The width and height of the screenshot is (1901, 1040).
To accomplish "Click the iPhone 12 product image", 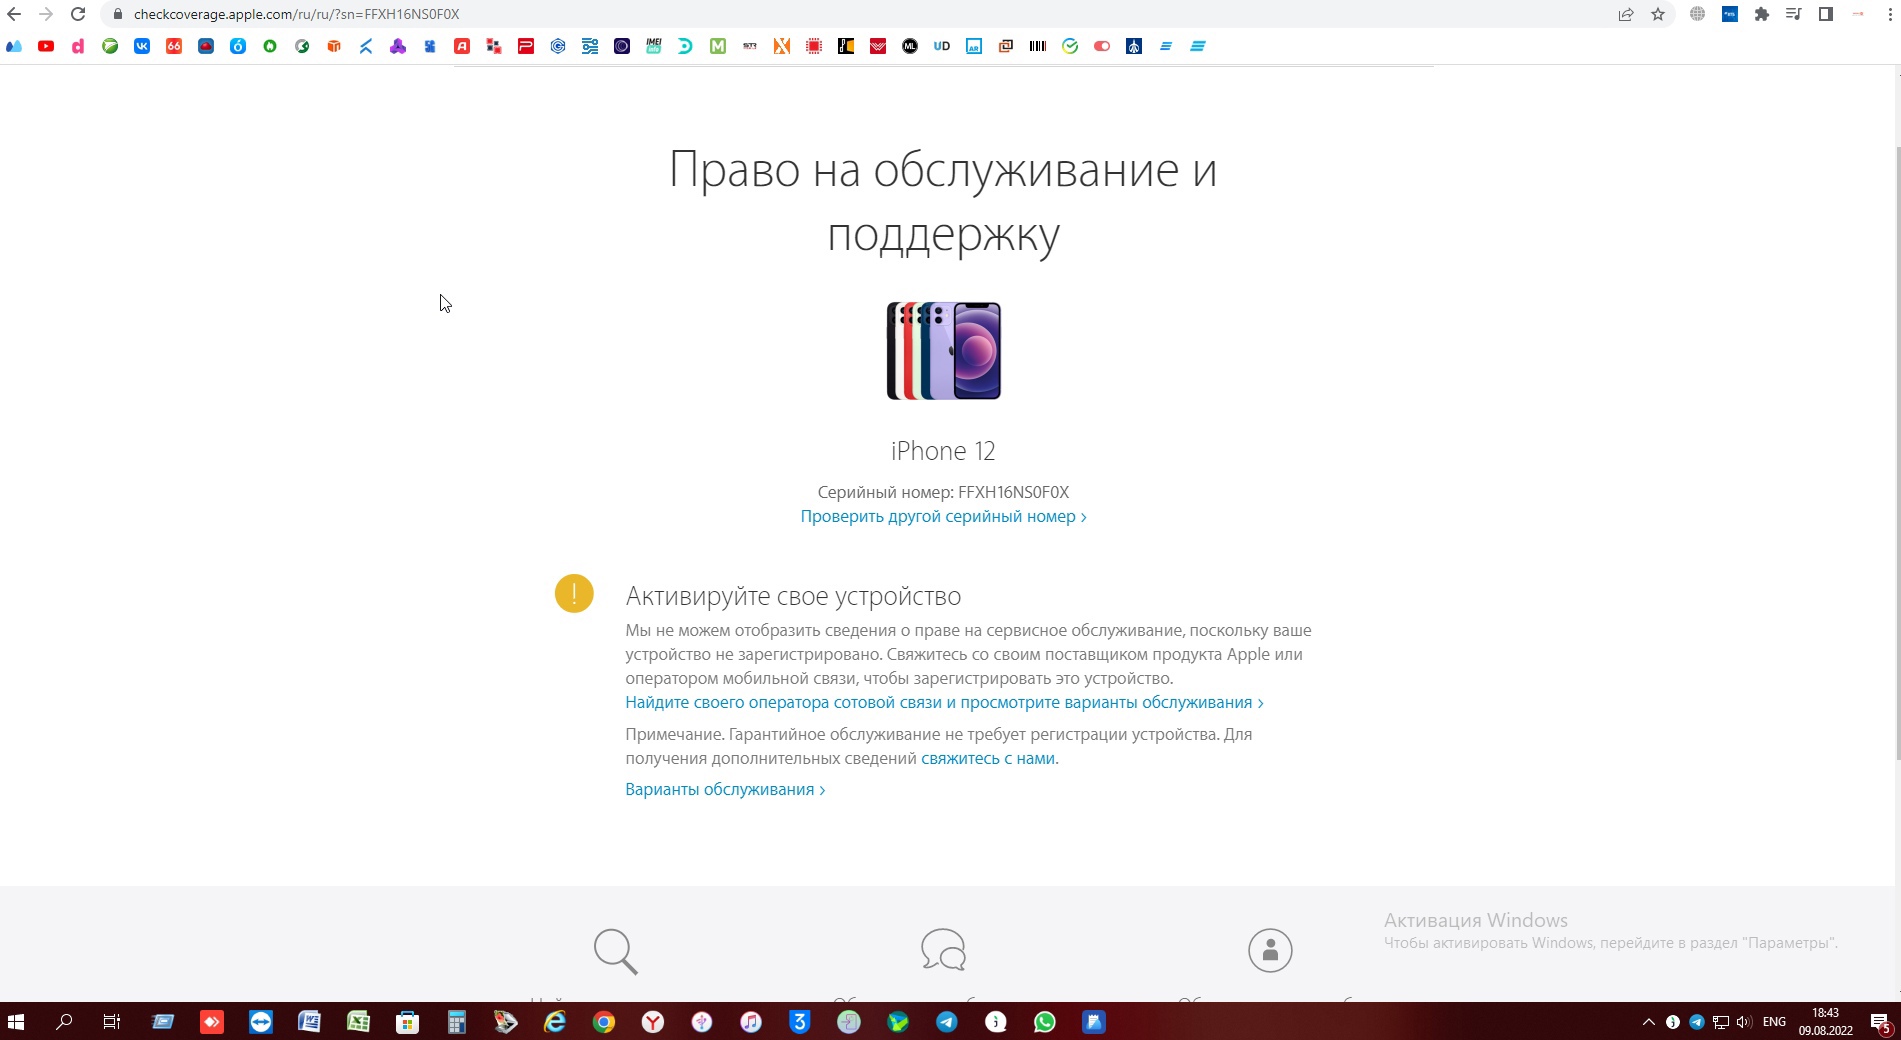I will coord(943,351).
